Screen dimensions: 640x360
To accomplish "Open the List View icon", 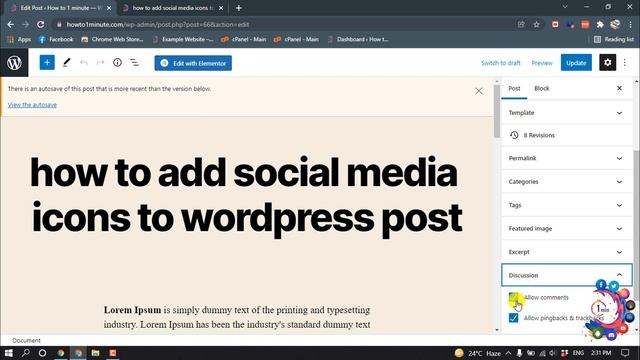I will (x=134, y=62).
